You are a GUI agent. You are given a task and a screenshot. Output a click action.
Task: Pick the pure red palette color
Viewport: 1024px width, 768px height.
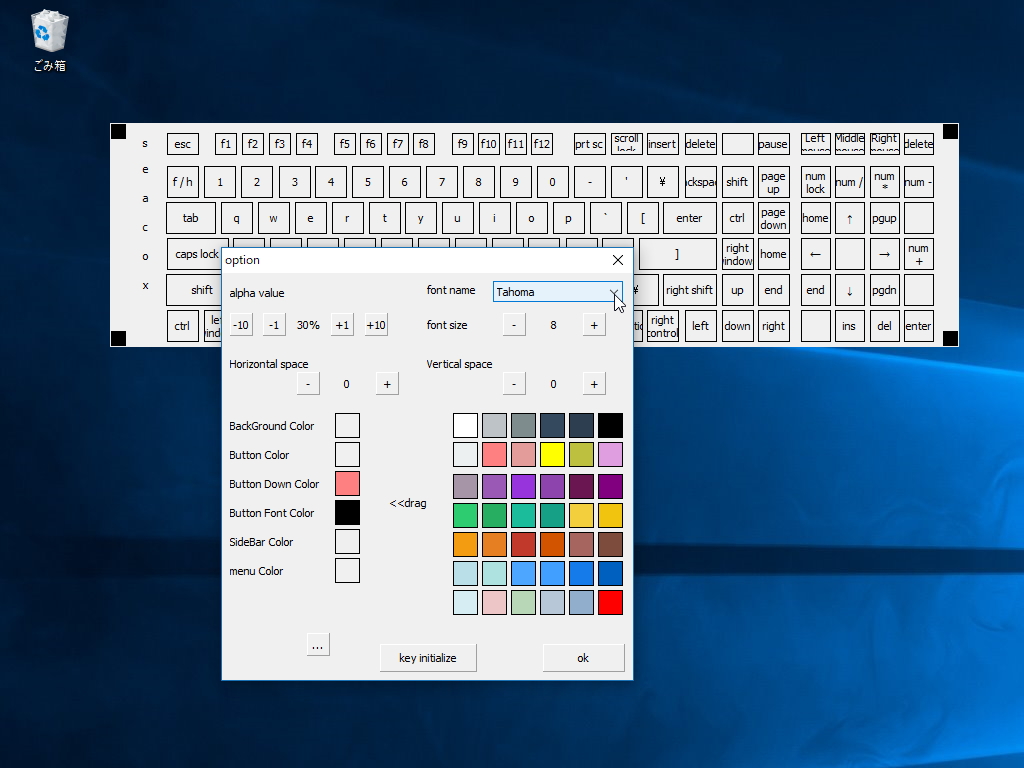coord(611,602)
